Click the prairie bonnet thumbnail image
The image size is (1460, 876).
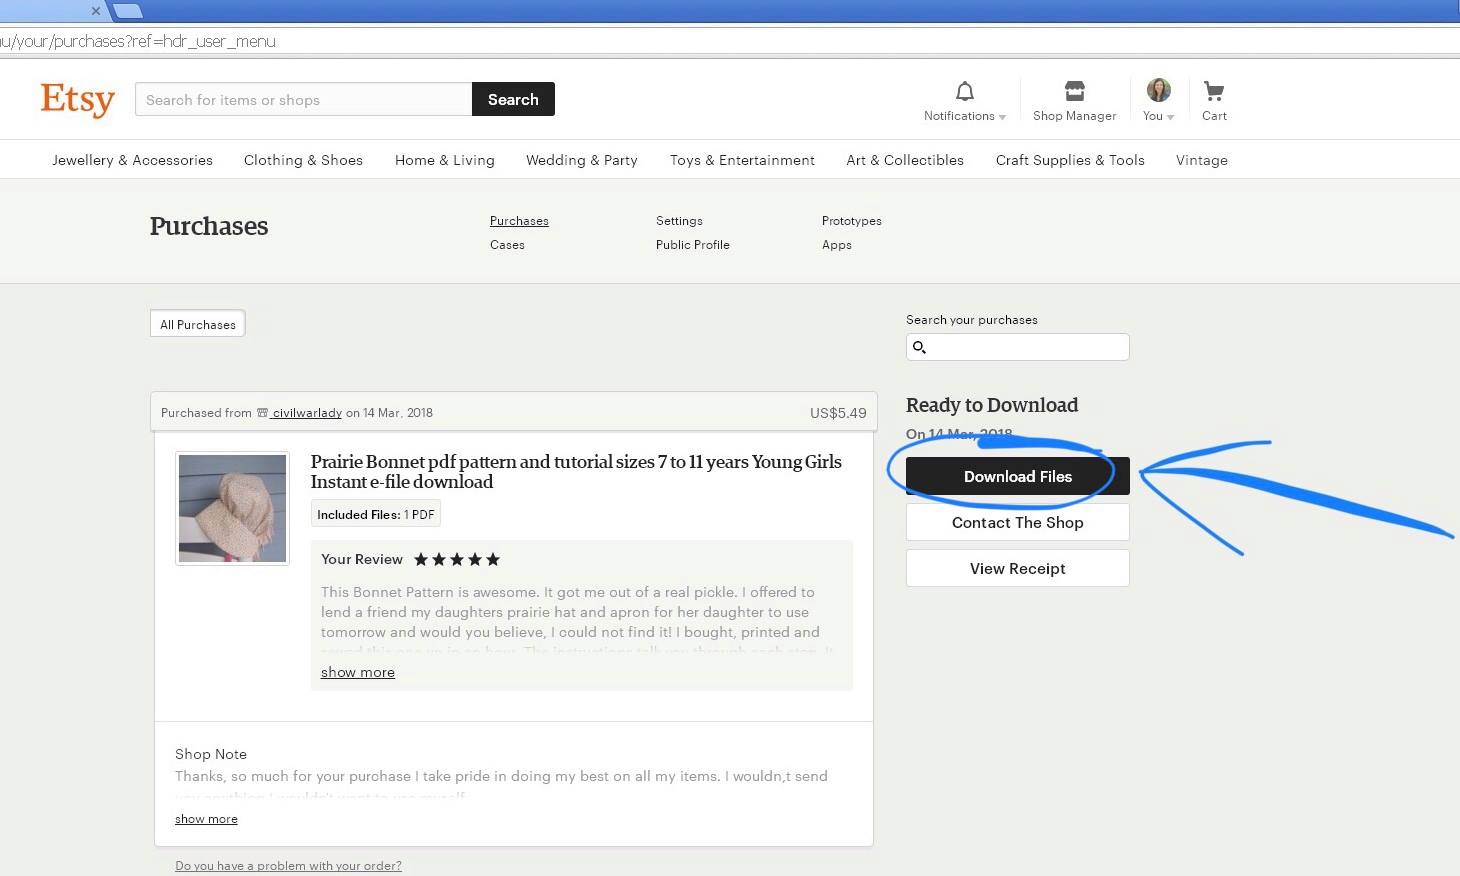[232, 508]
